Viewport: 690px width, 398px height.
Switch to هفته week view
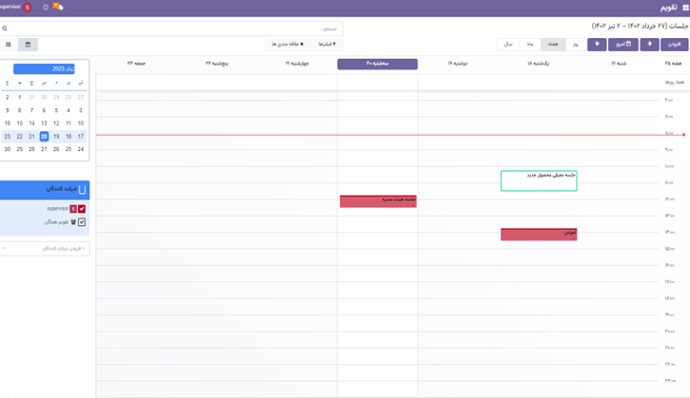pyautogui.click(x=553, y=44)
